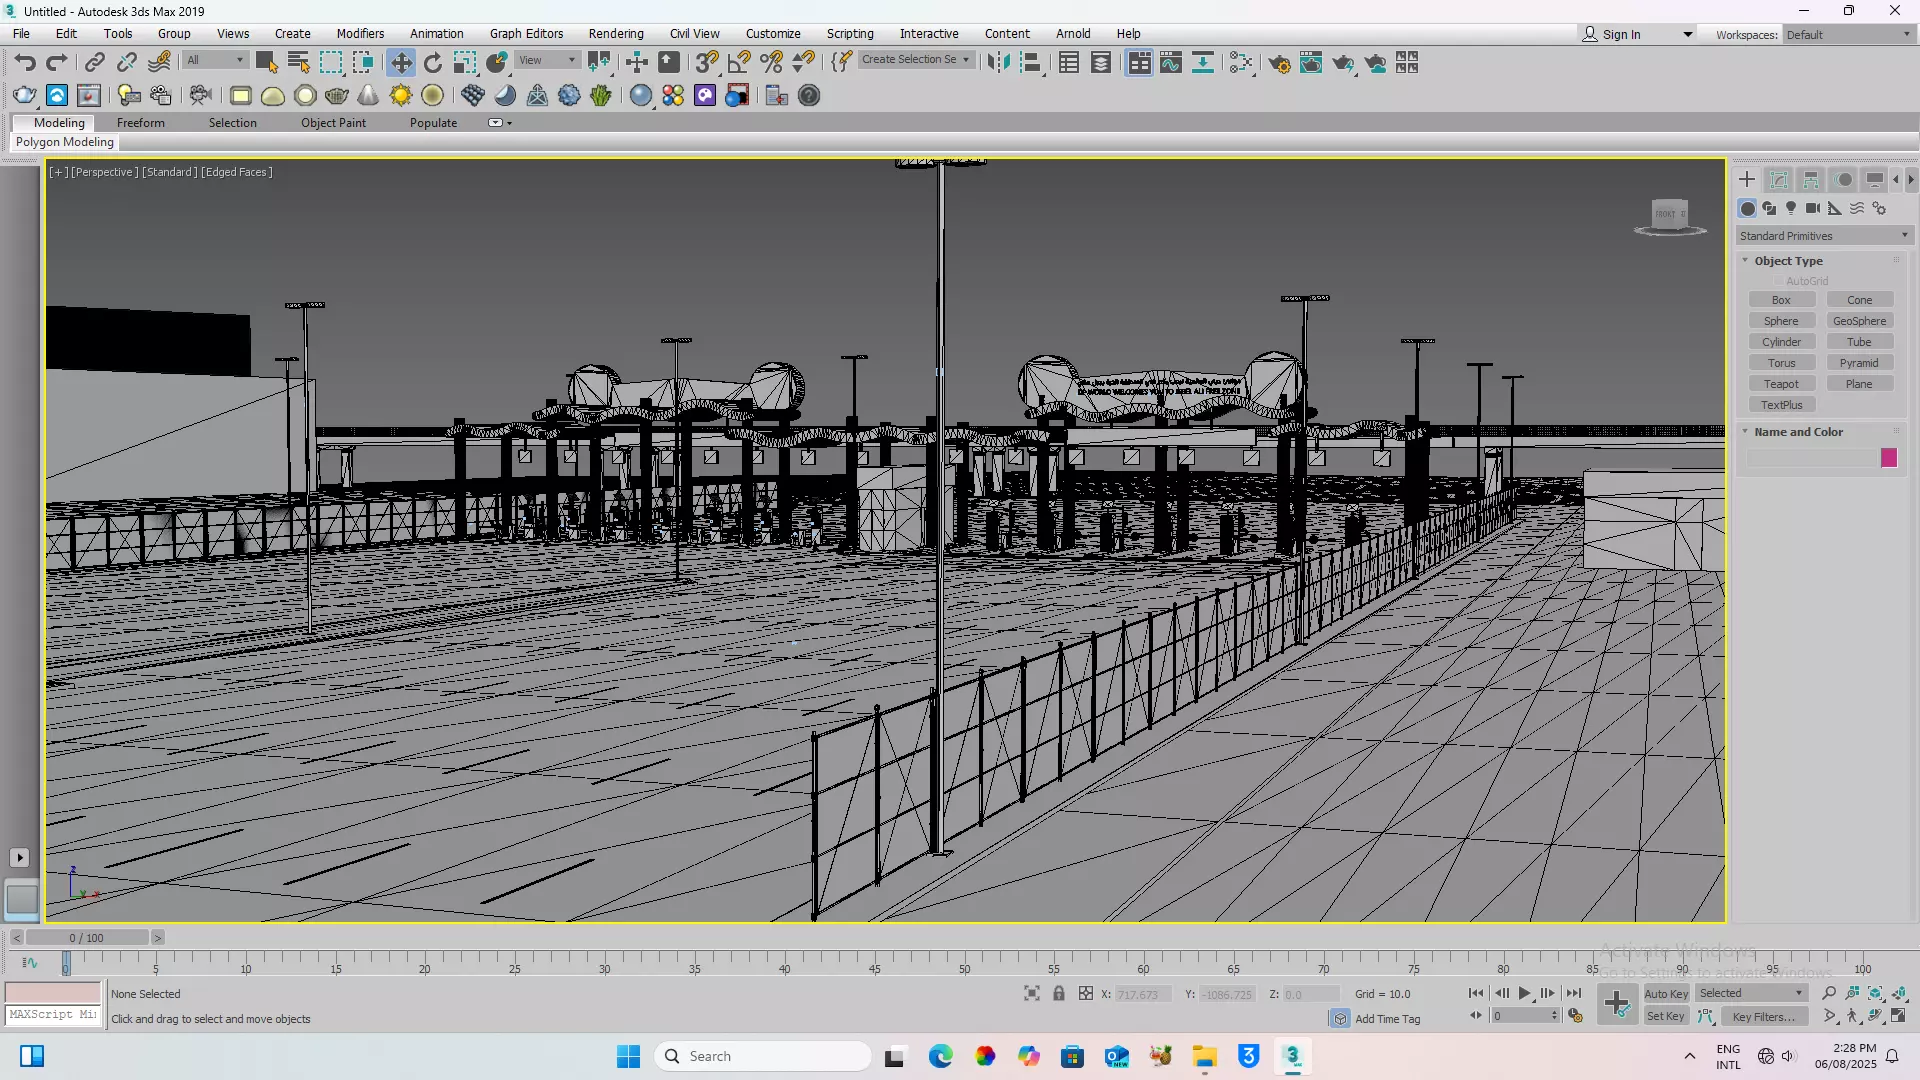
Task: Open the Rendering menu
Action: (615, 34)
